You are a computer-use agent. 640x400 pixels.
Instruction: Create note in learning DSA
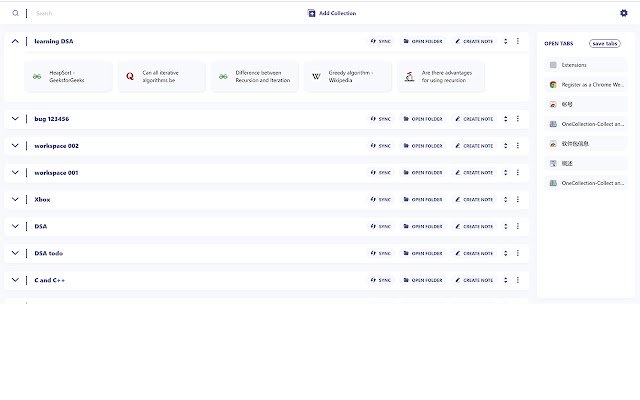coord(474,41)
